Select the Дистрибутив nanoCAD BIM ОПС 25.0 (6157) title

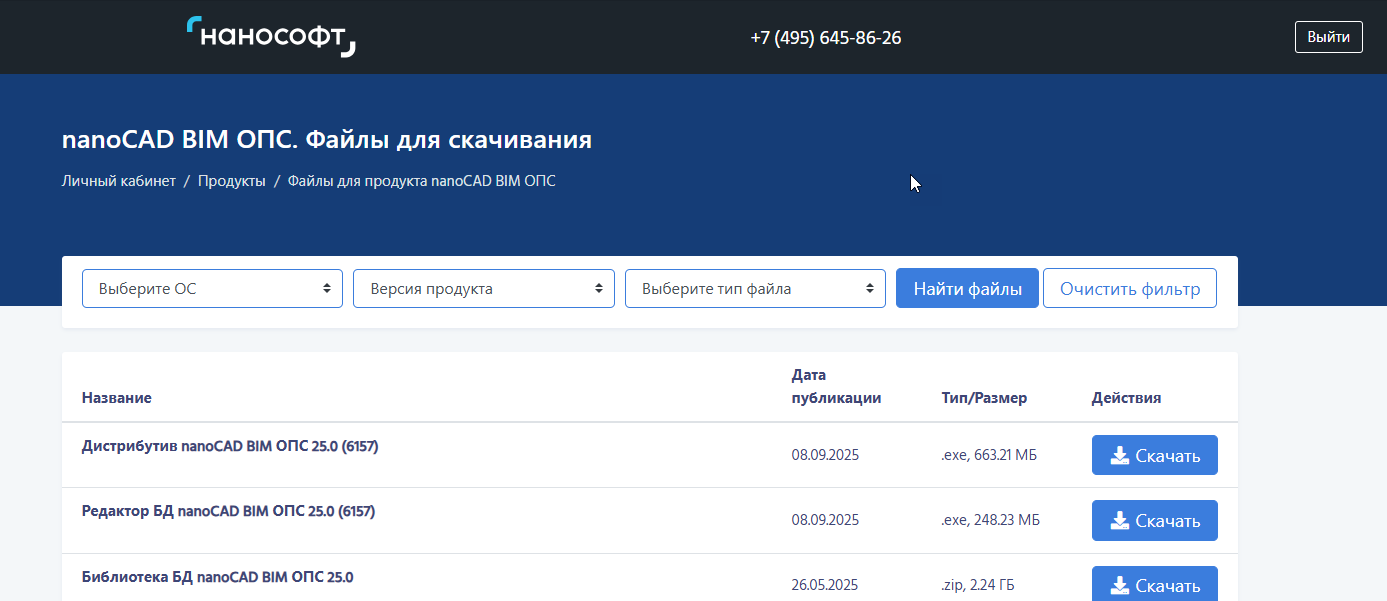click(x=230, y=447)
